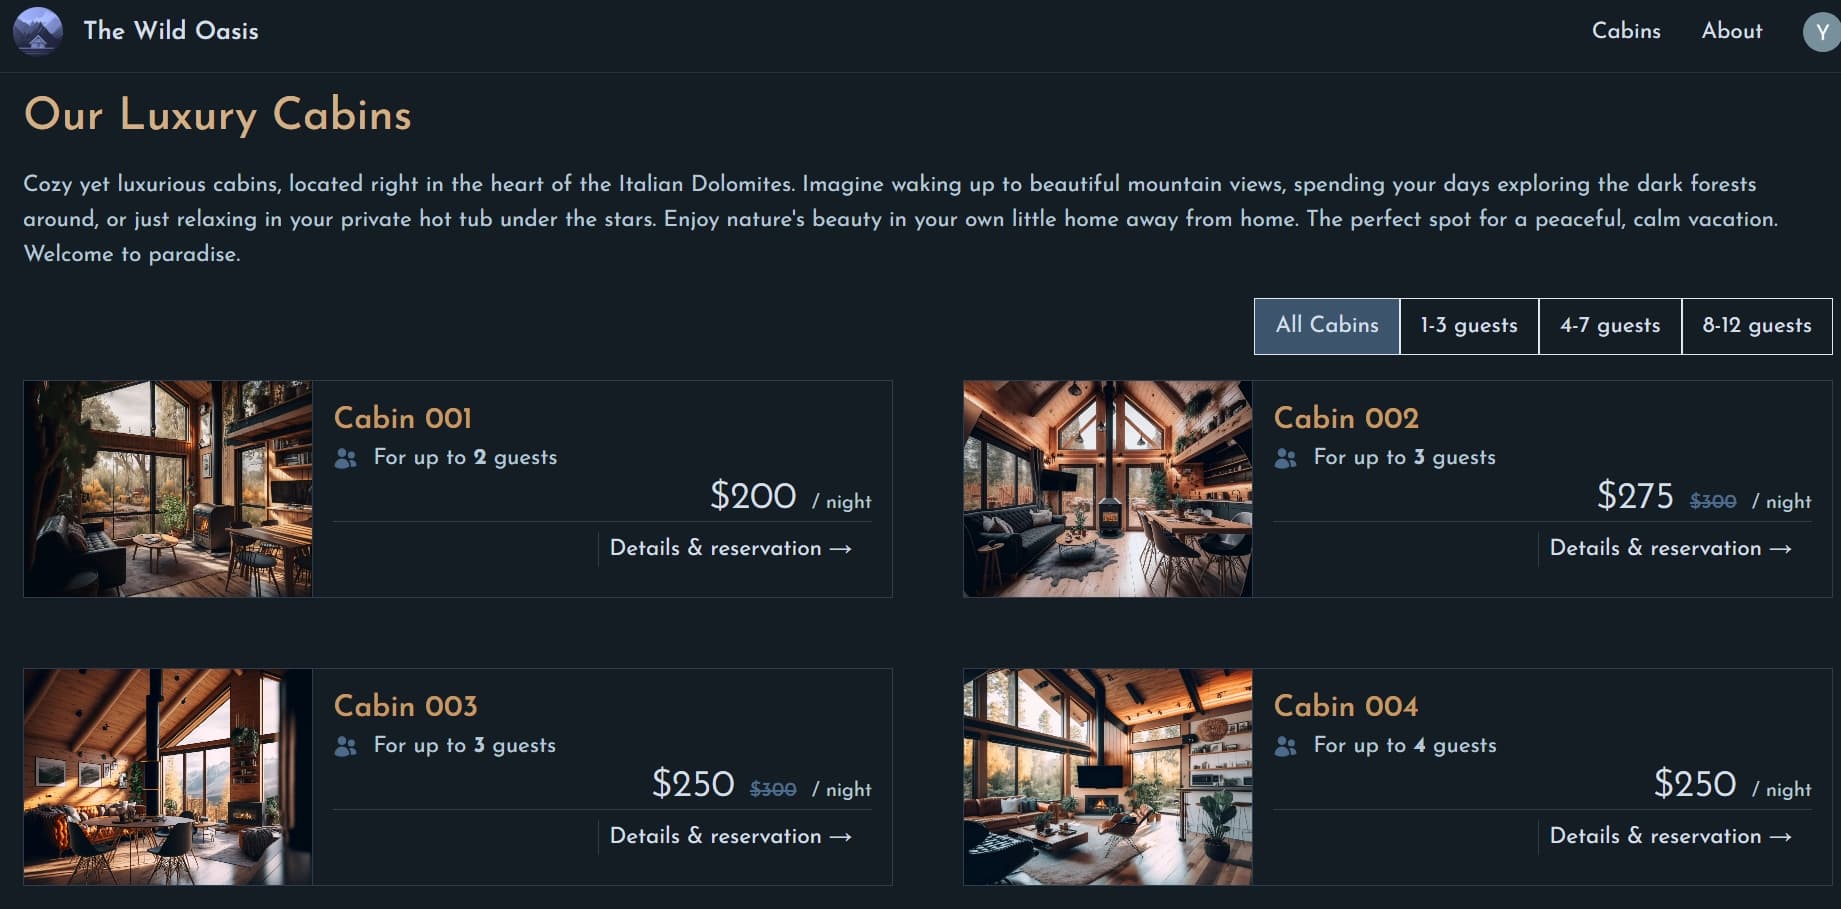1841x909 pixels.
Task: Click the Cabin 001 interior photo
Action: pyautogui.click(x=168, y=489)
